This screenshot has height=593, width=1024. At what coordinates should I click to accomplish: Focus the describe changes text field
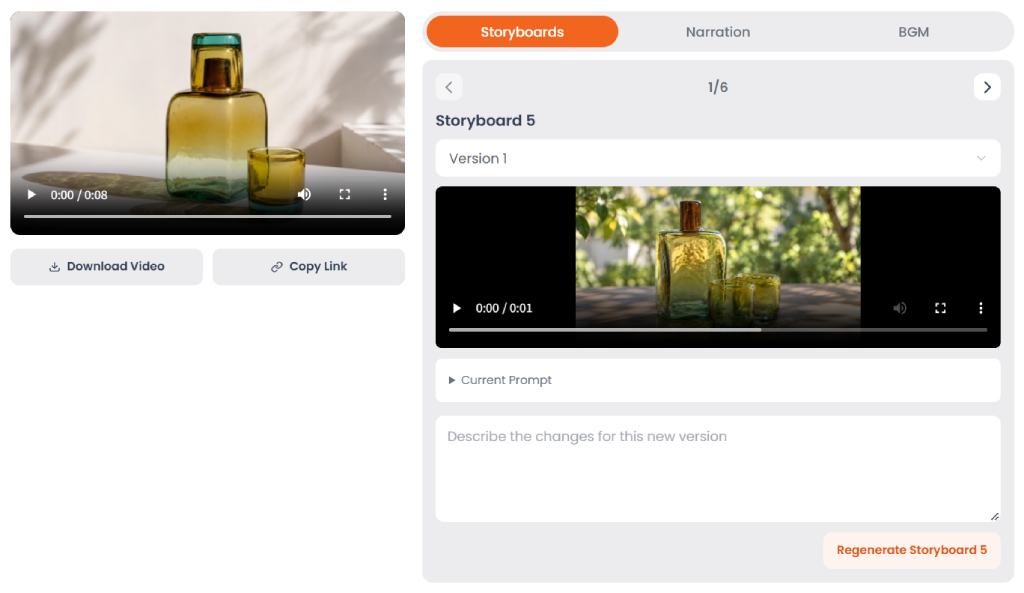718,469
